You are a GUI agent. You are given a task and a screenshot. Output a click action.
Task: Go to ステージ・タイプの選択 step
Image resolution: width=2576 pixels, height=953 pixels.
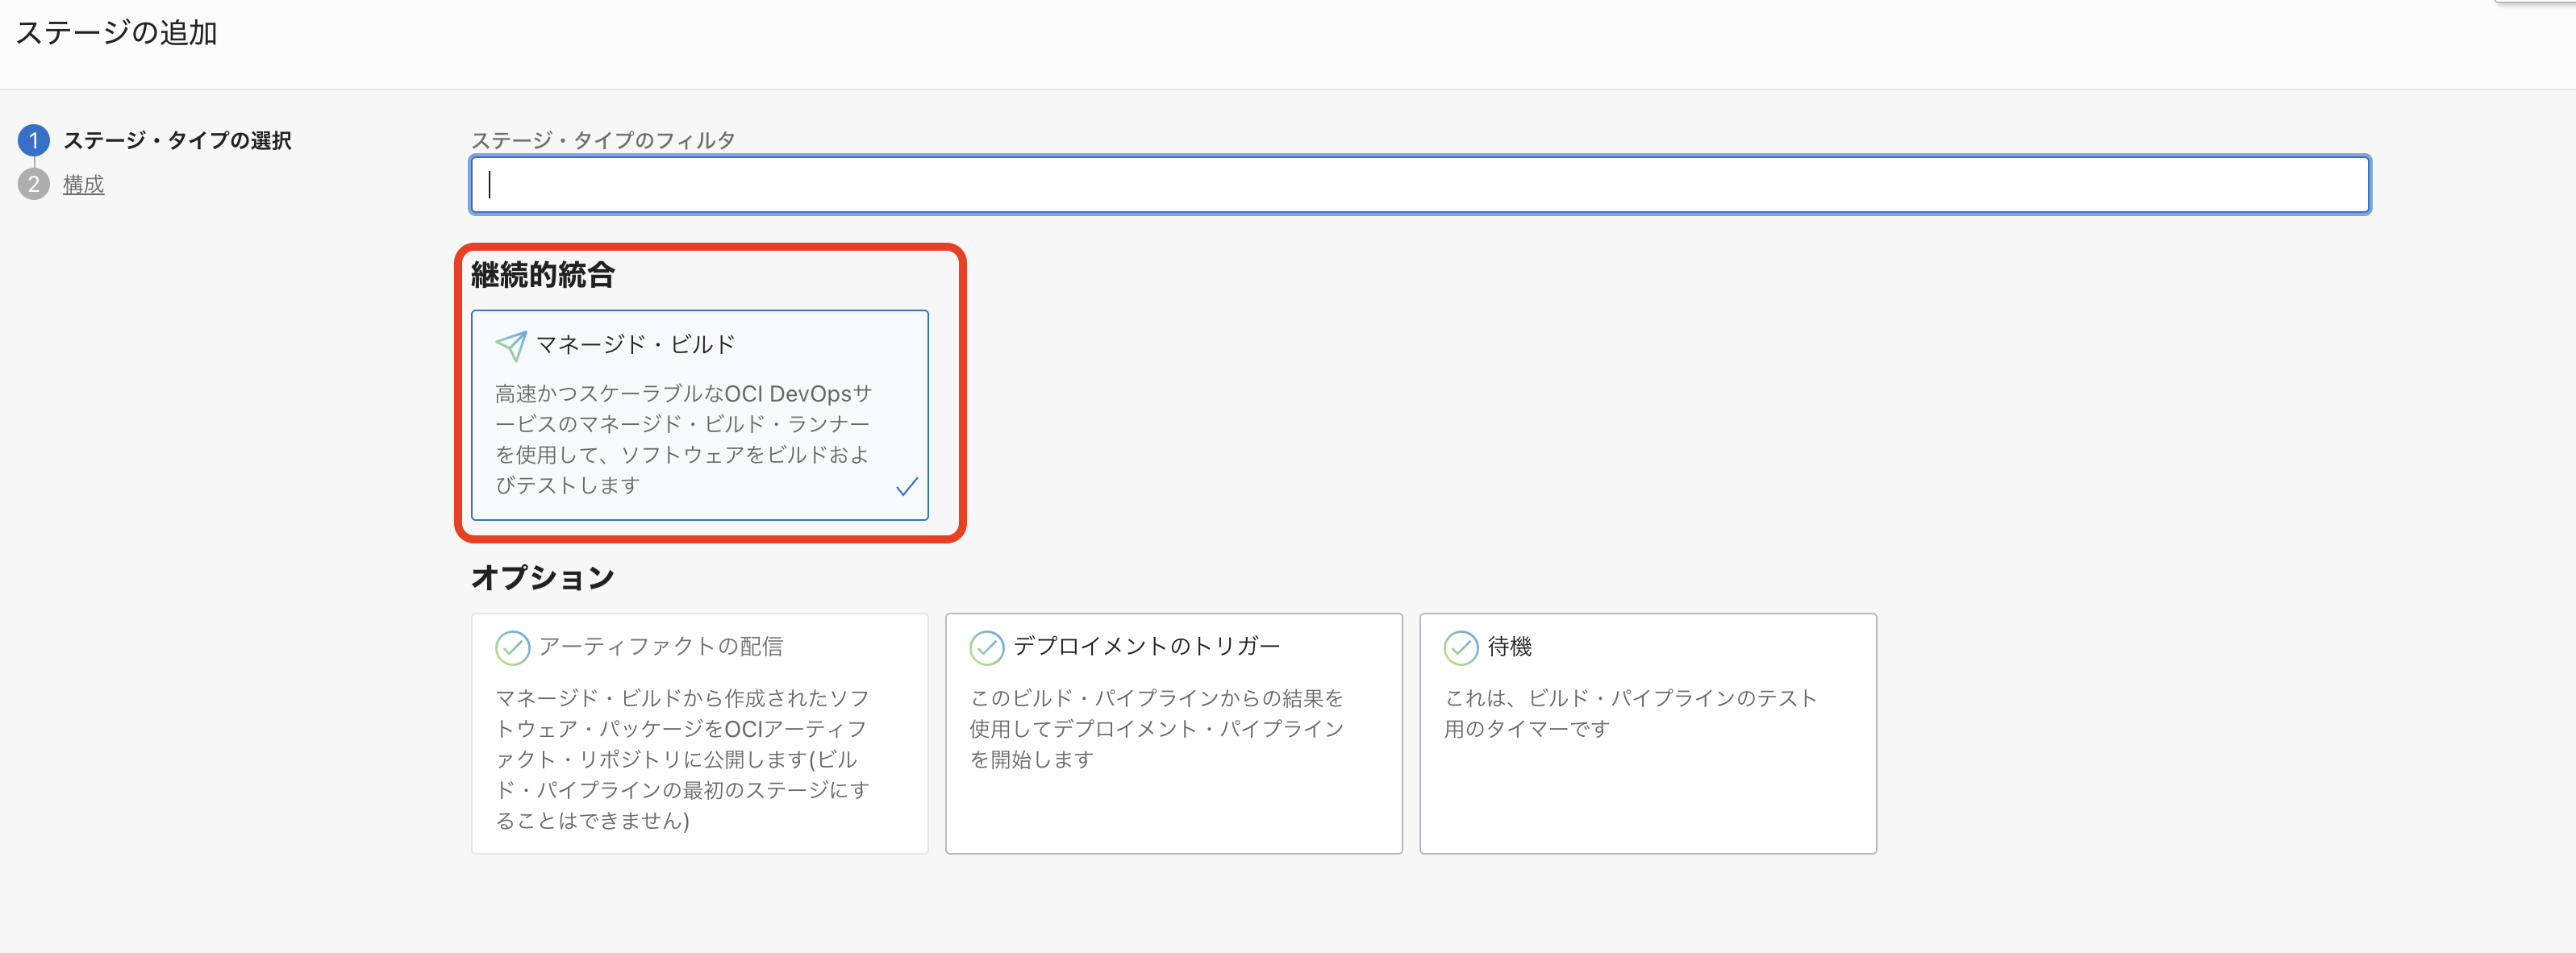click(x=177, y=140)
